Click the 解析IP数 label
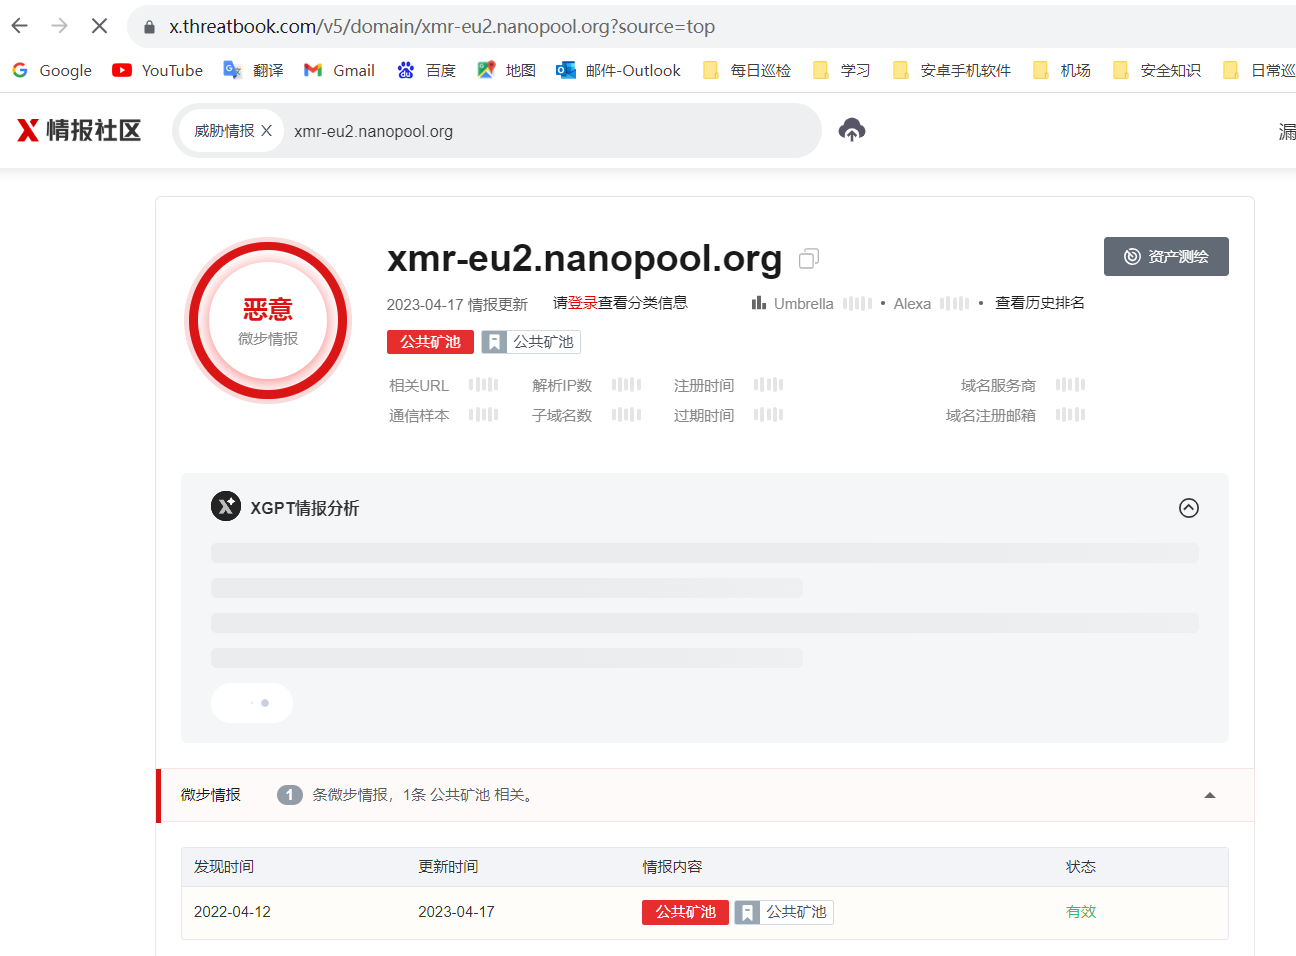Viewport: 1296px width, 956px height. (562, 385)
